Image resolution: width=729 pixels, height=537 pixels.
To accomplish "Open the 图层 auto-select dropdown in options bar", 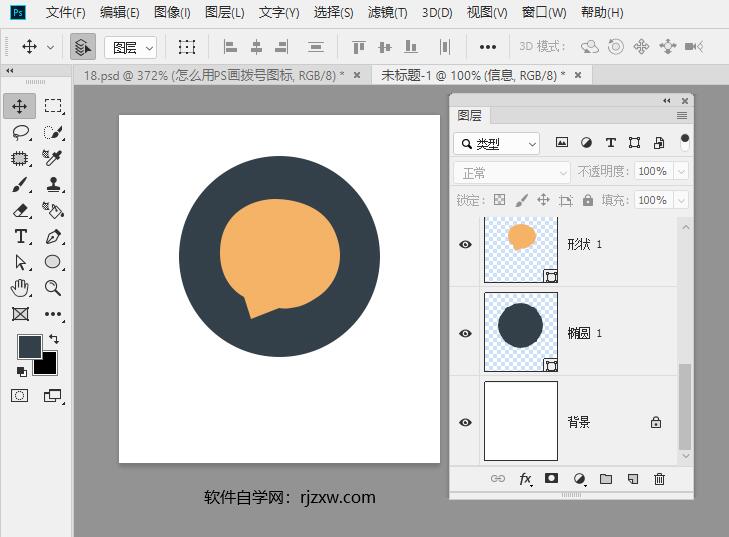I will [132, 47].
